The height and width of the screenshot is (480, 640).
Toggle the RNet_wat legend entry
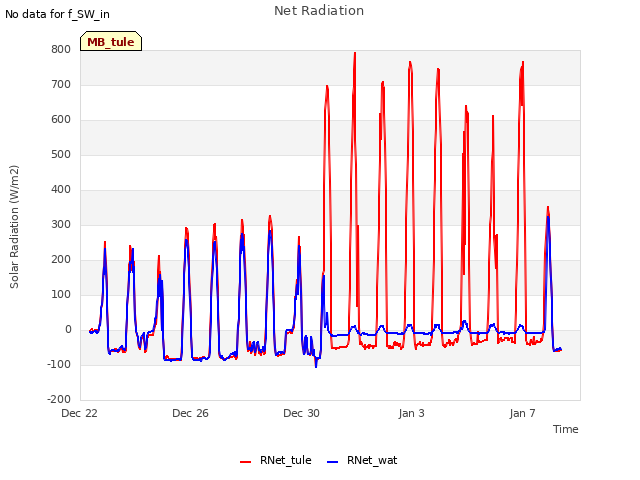362,460
